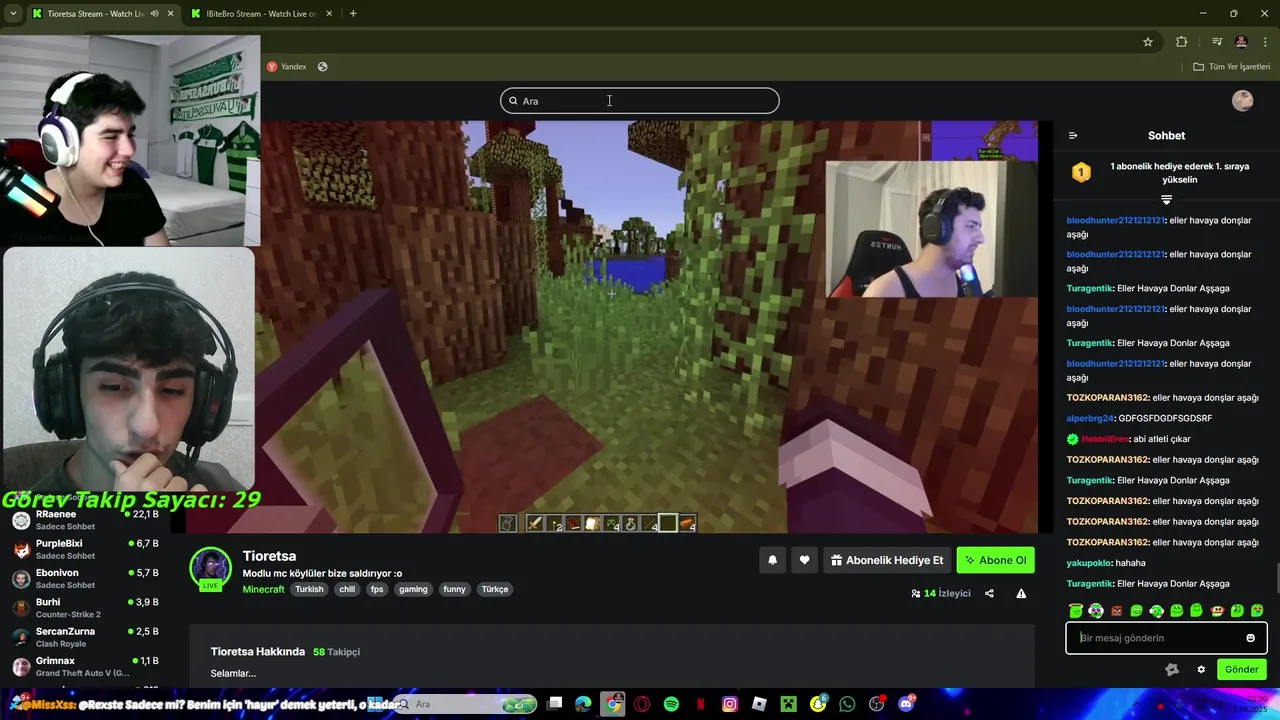Insert the halo green emote
Screen dimensions: 1280x720
click(x=1076, y=610)
